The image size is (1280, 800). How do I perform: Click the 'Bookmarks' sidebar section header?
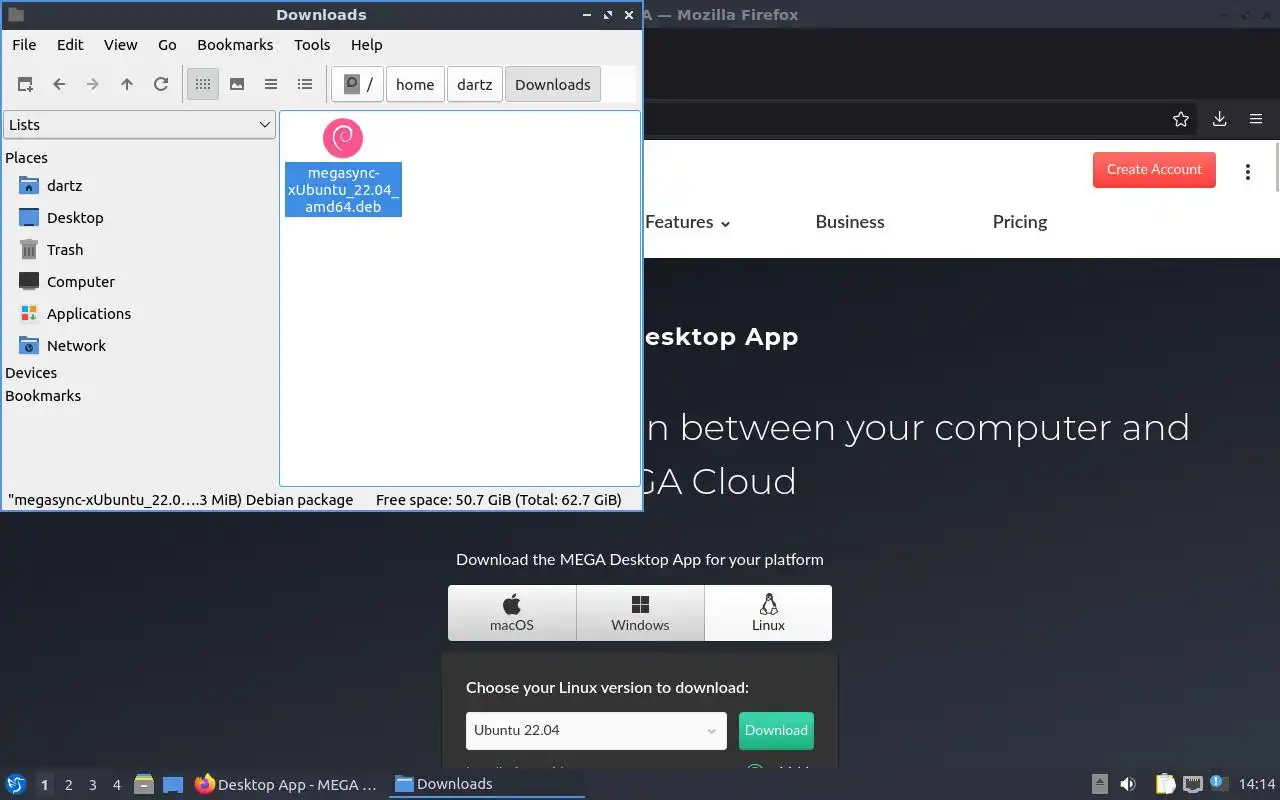[43, 396]
